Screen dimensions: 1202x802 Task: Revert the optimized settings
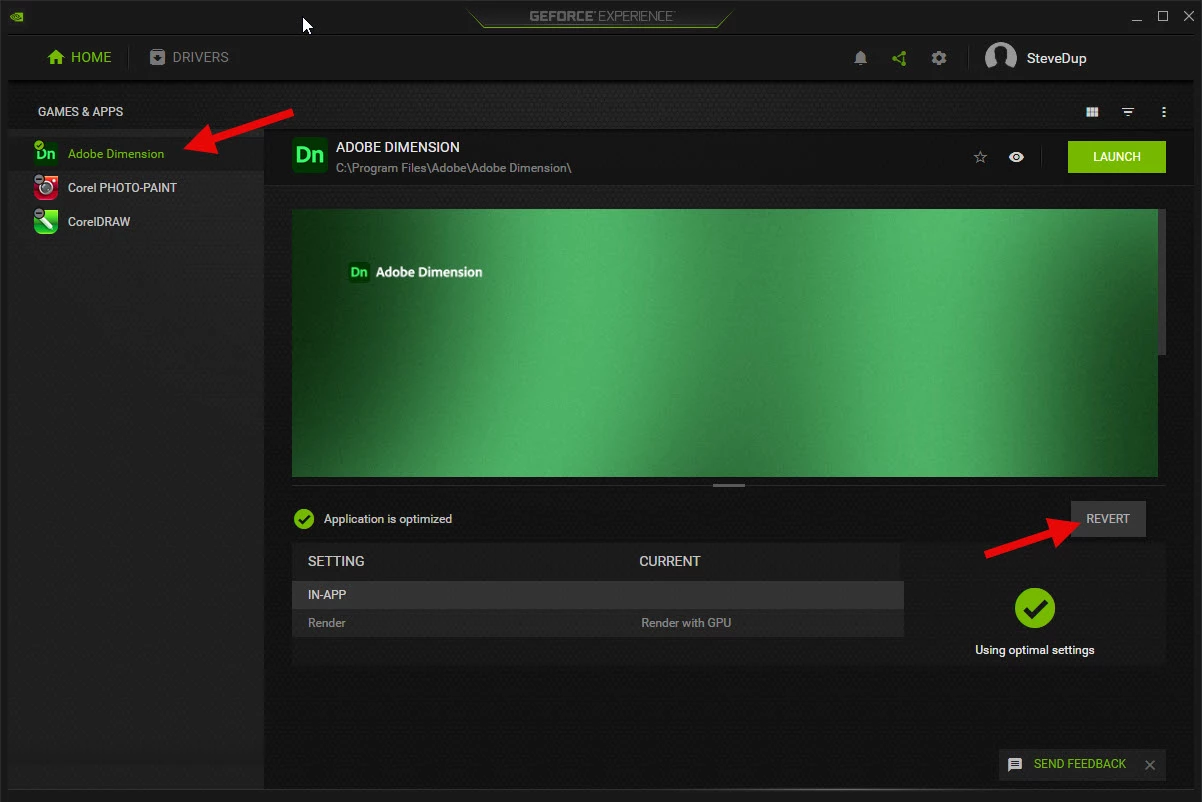point(1108,519)
